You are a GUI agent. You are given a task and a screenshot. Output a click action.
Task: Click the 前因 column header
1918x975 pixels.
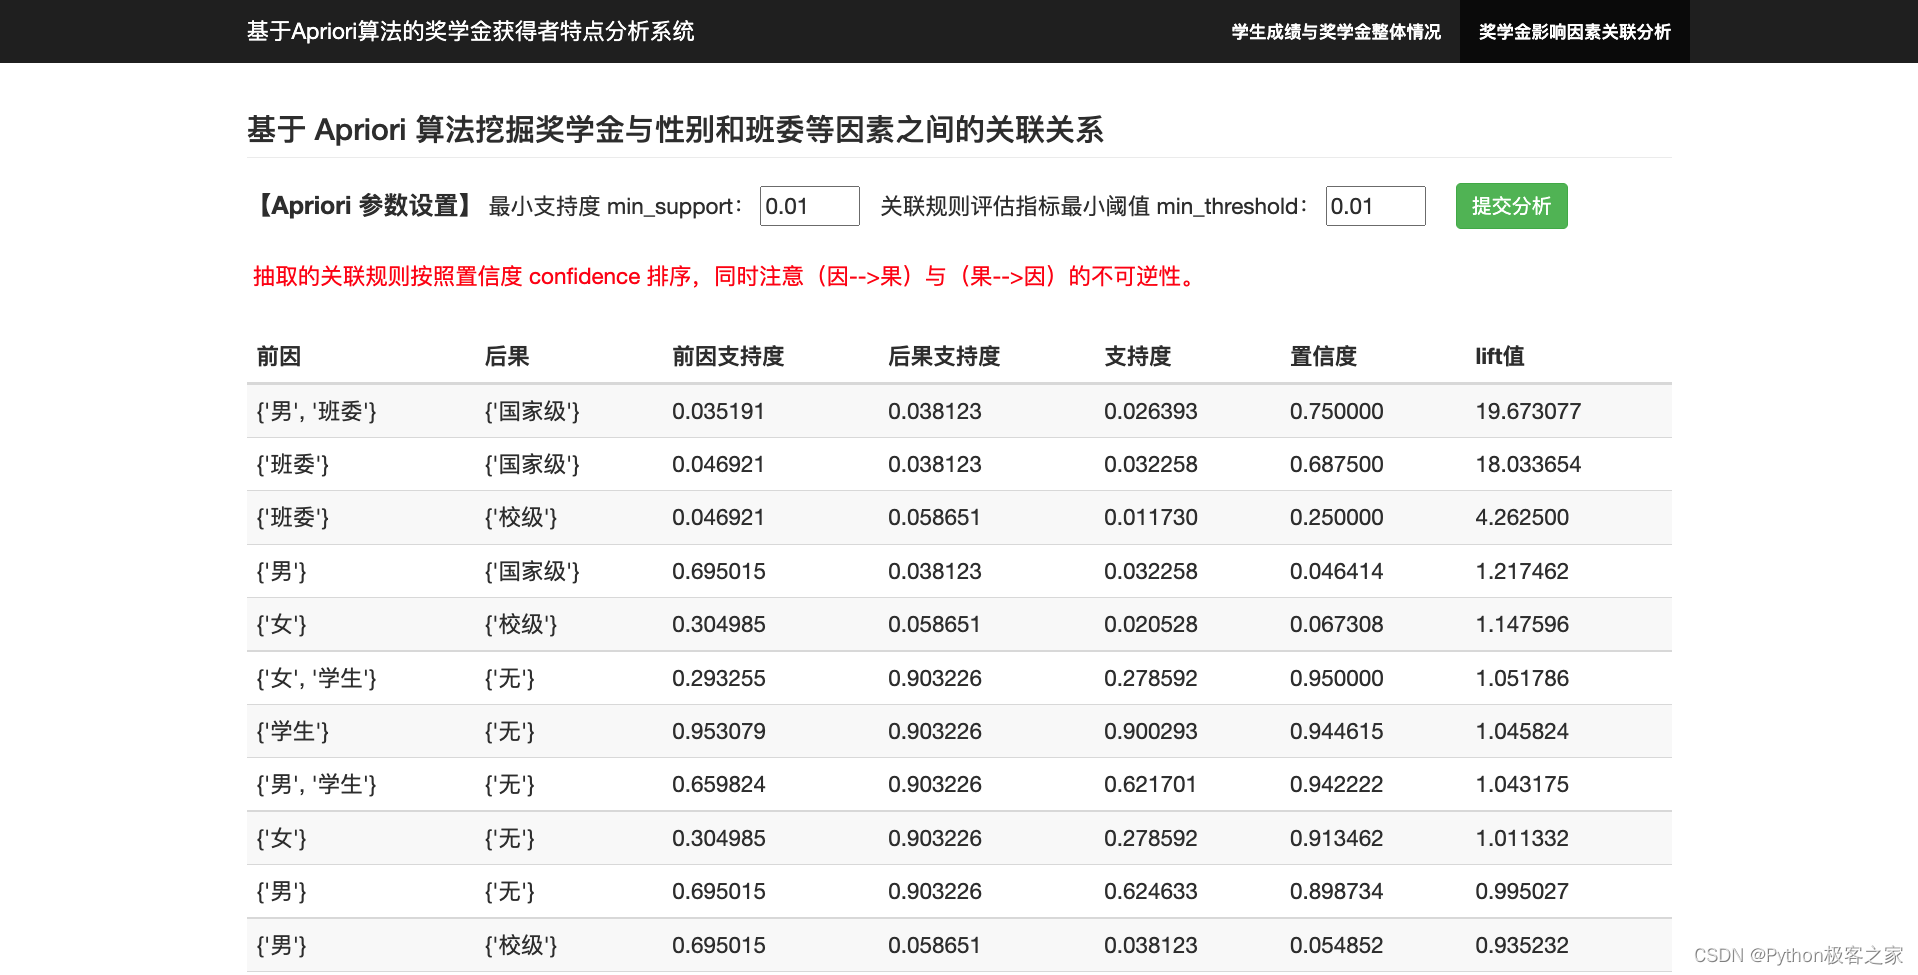tap(279, 356)
